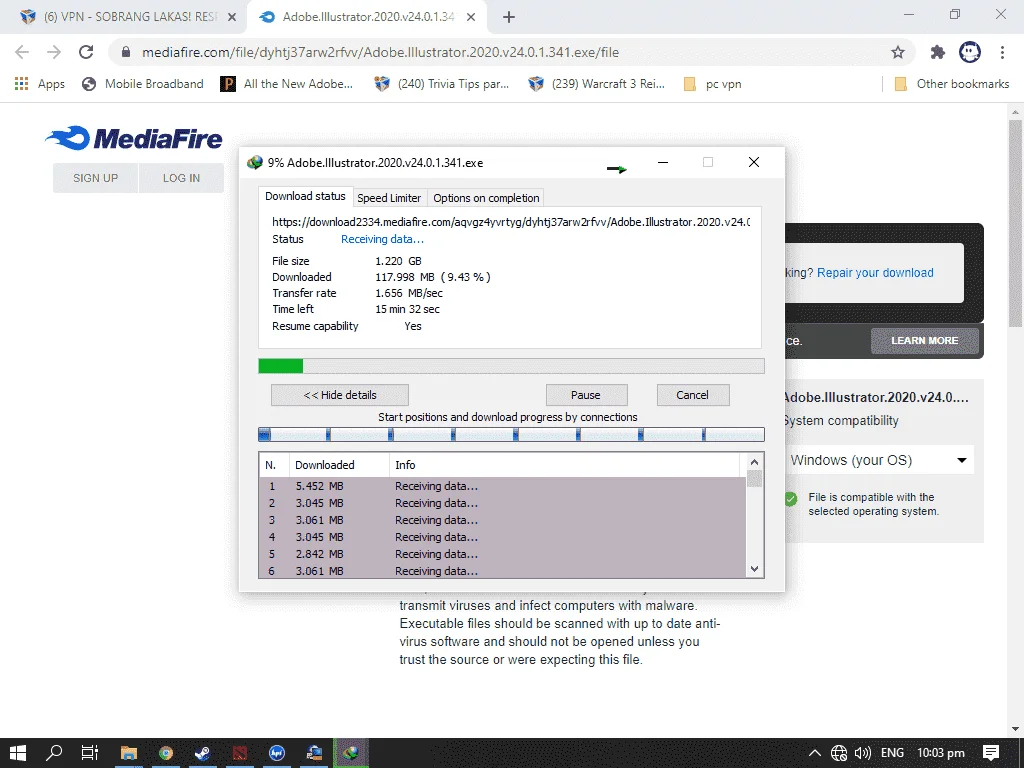The width and height of the screenshot is (1024, 768).
Task: Open the Chrome profile avatar
Action: click(x=970, y=52)
